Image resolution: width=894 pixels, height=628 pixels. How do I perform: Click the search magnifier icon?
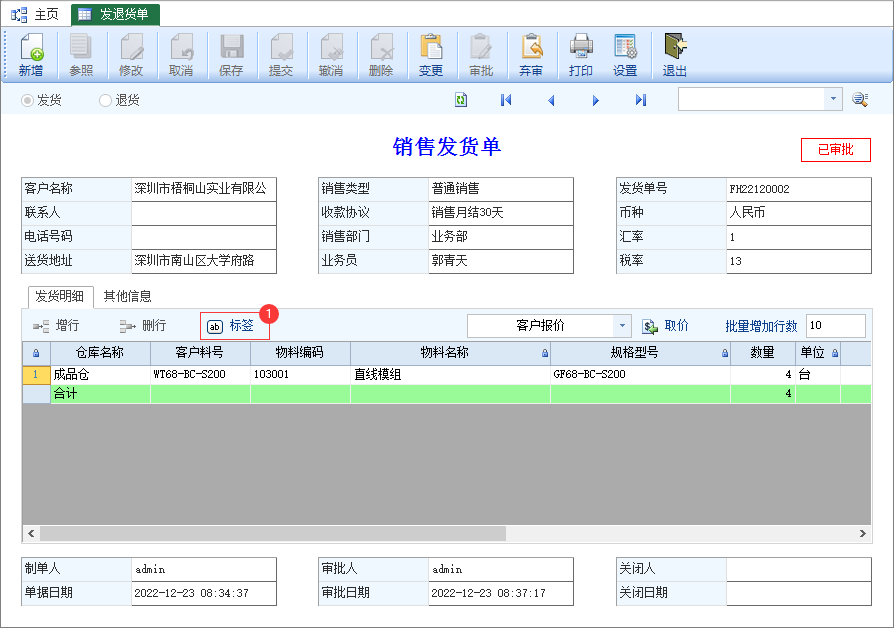tap(860, 100)
